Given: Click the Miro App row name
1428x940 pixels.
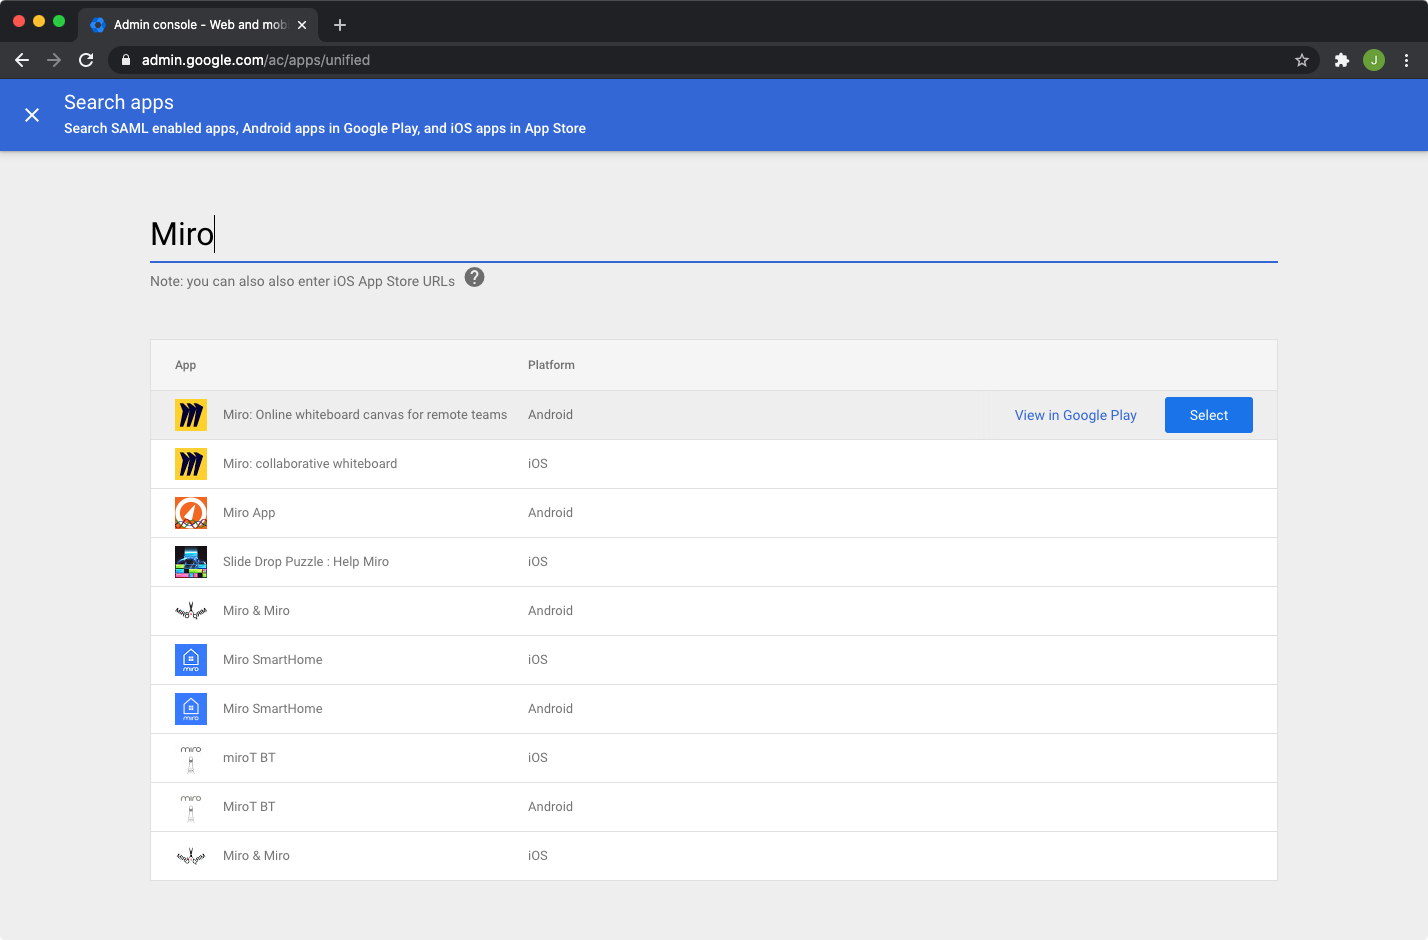Looking at the screenshot, I should 249,513.
